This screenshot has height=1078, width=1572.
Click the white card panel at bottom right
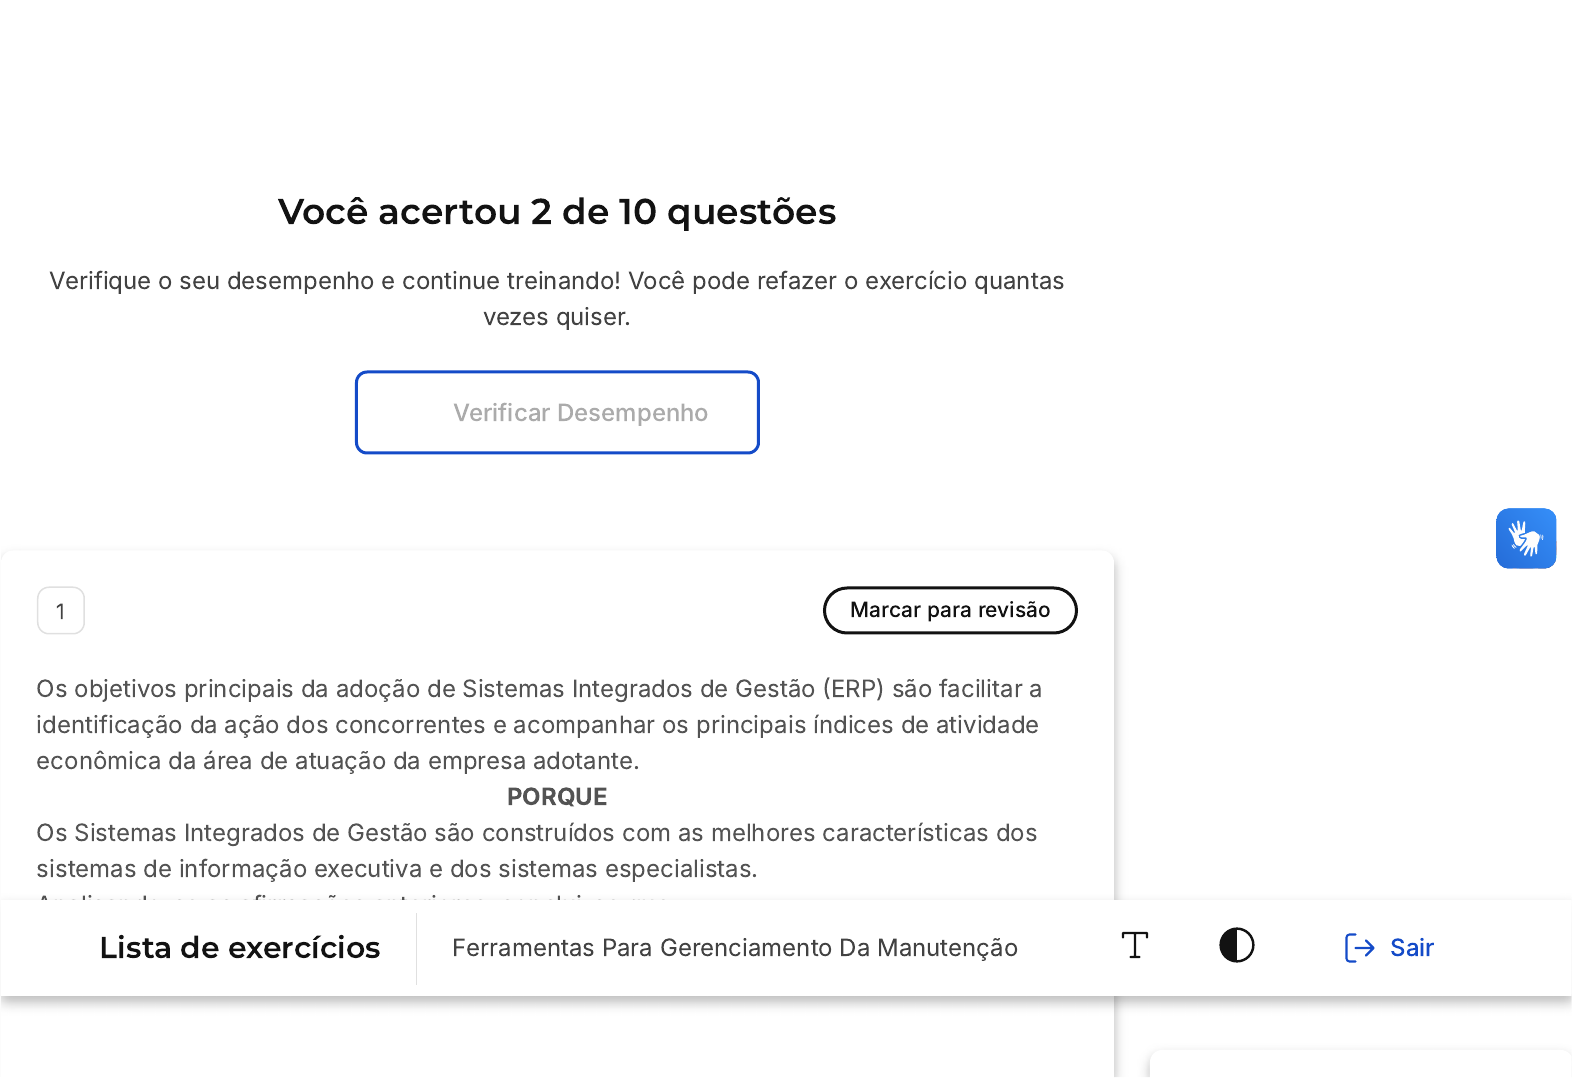[1360, 1064]
